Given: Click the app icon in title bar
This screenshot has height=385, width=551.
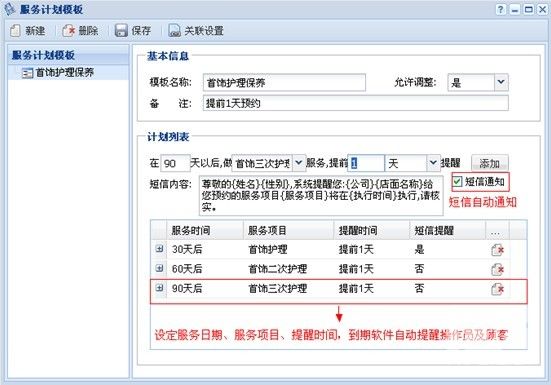Looking at the screenshot, I should pyautogui.click(x=10, y=9).
